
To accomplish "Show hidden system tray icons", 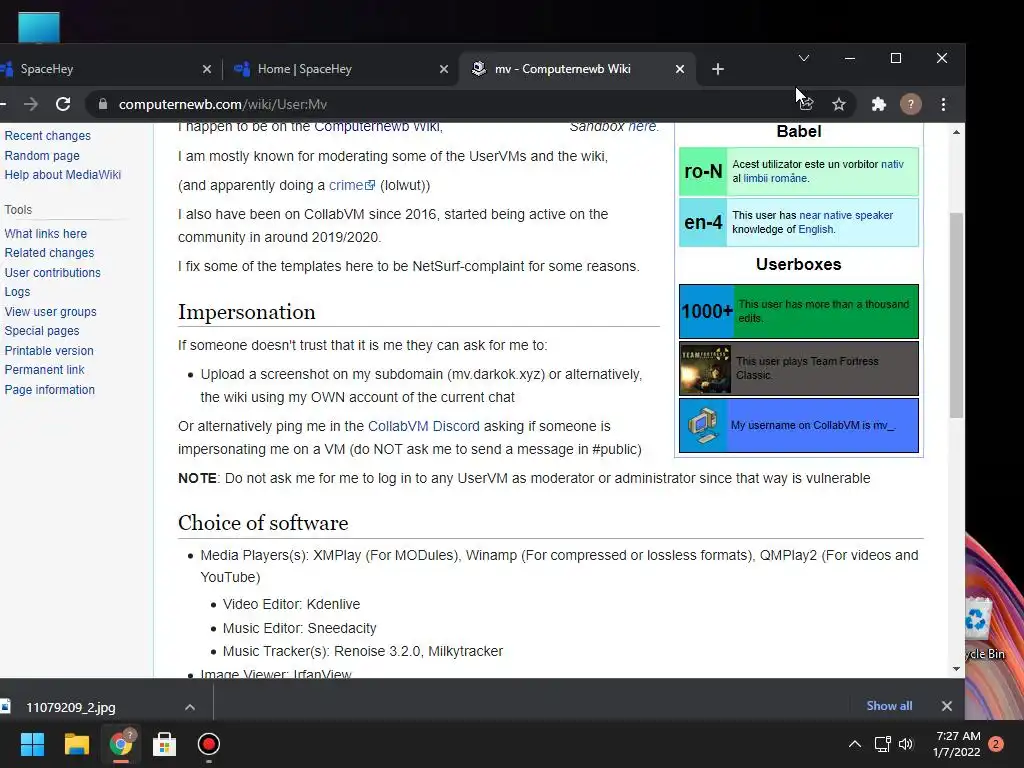I will (854, 744).
